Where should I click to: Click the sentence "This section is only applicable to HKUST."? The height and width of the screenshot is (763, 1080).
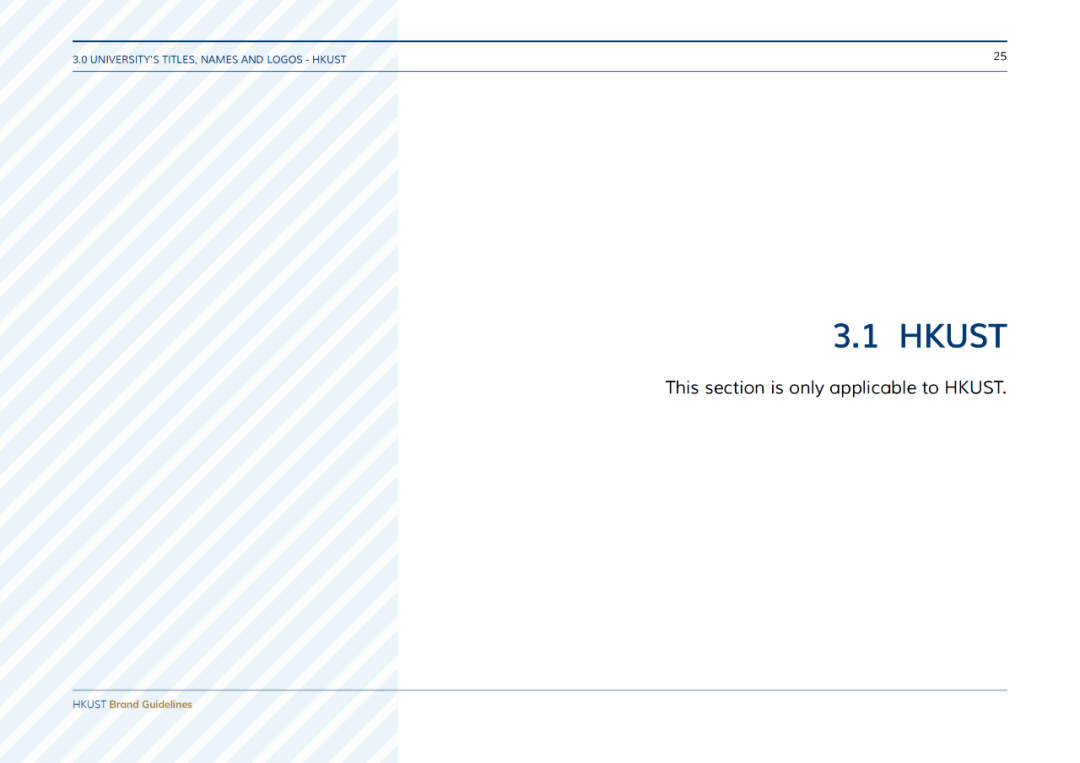(x=835, y=388)
